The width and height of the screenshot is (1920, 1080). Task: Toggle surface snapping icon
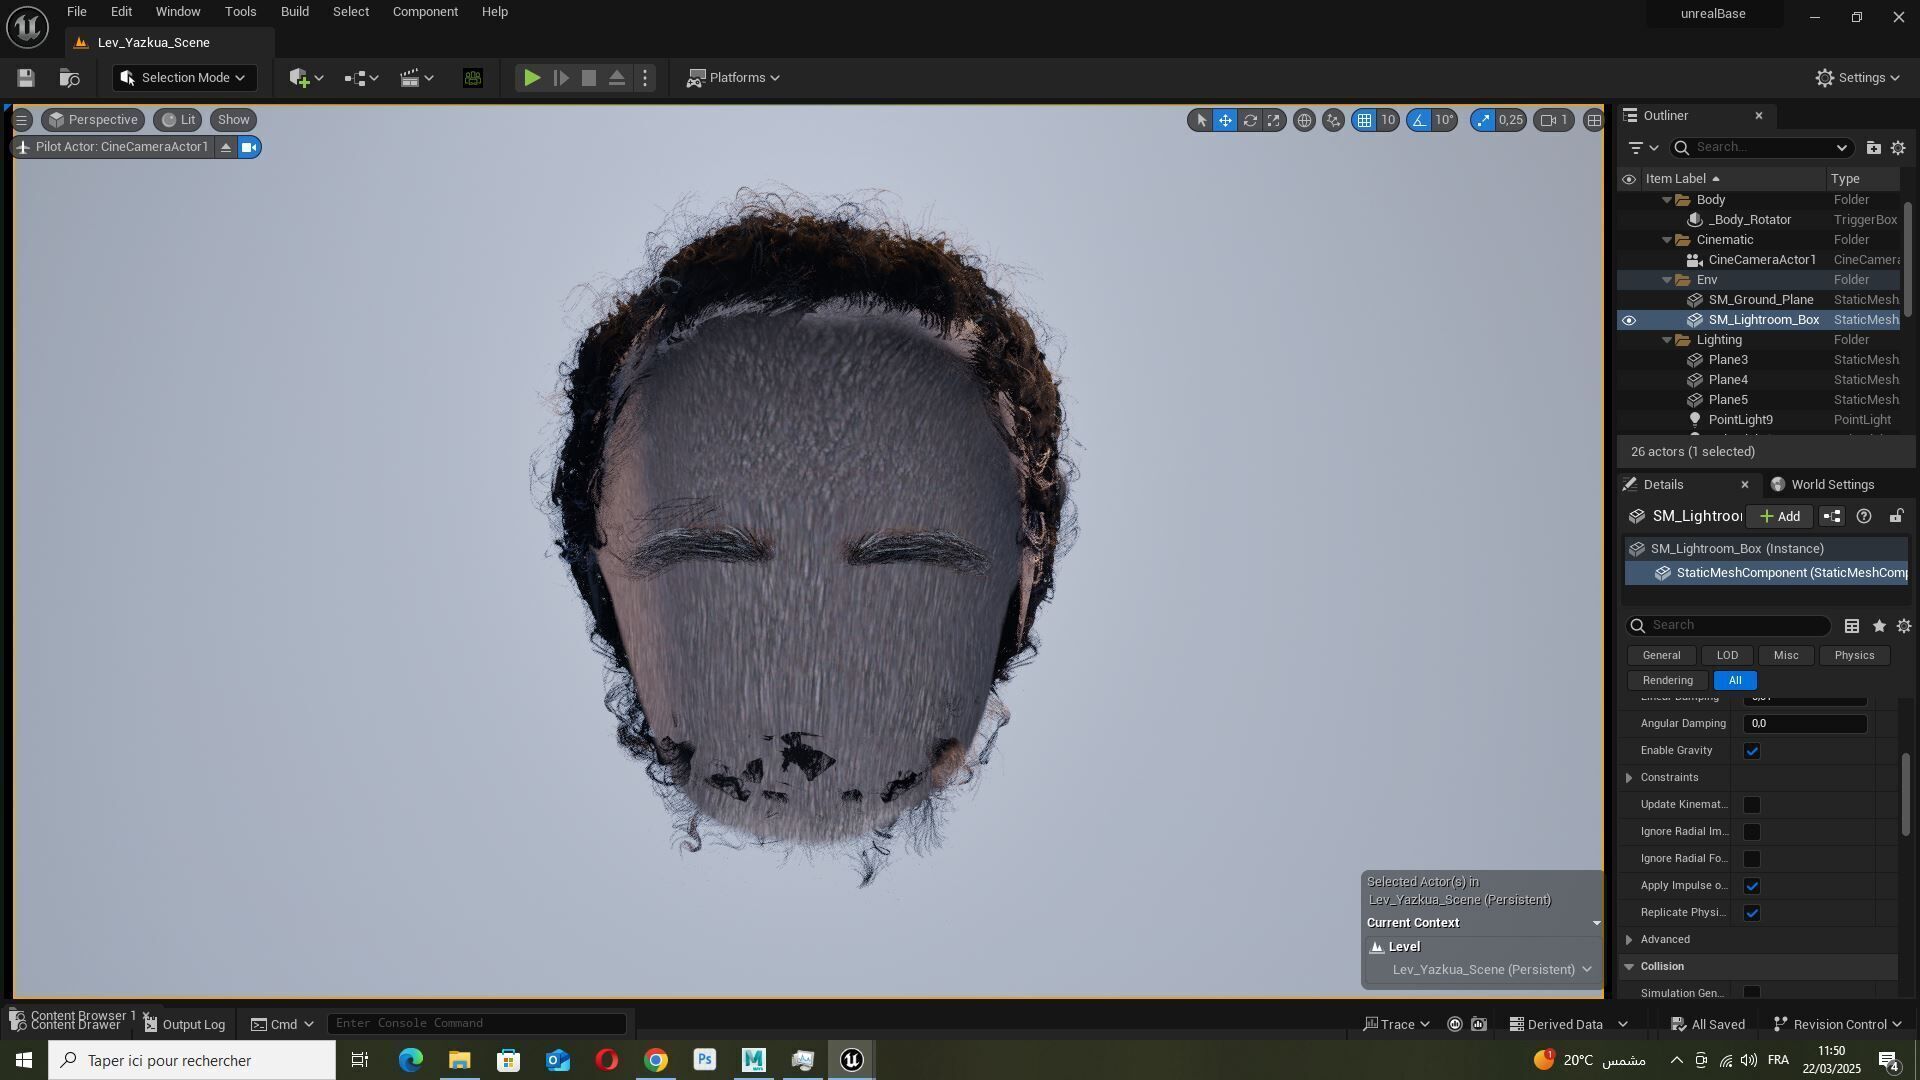[1333, 120]
